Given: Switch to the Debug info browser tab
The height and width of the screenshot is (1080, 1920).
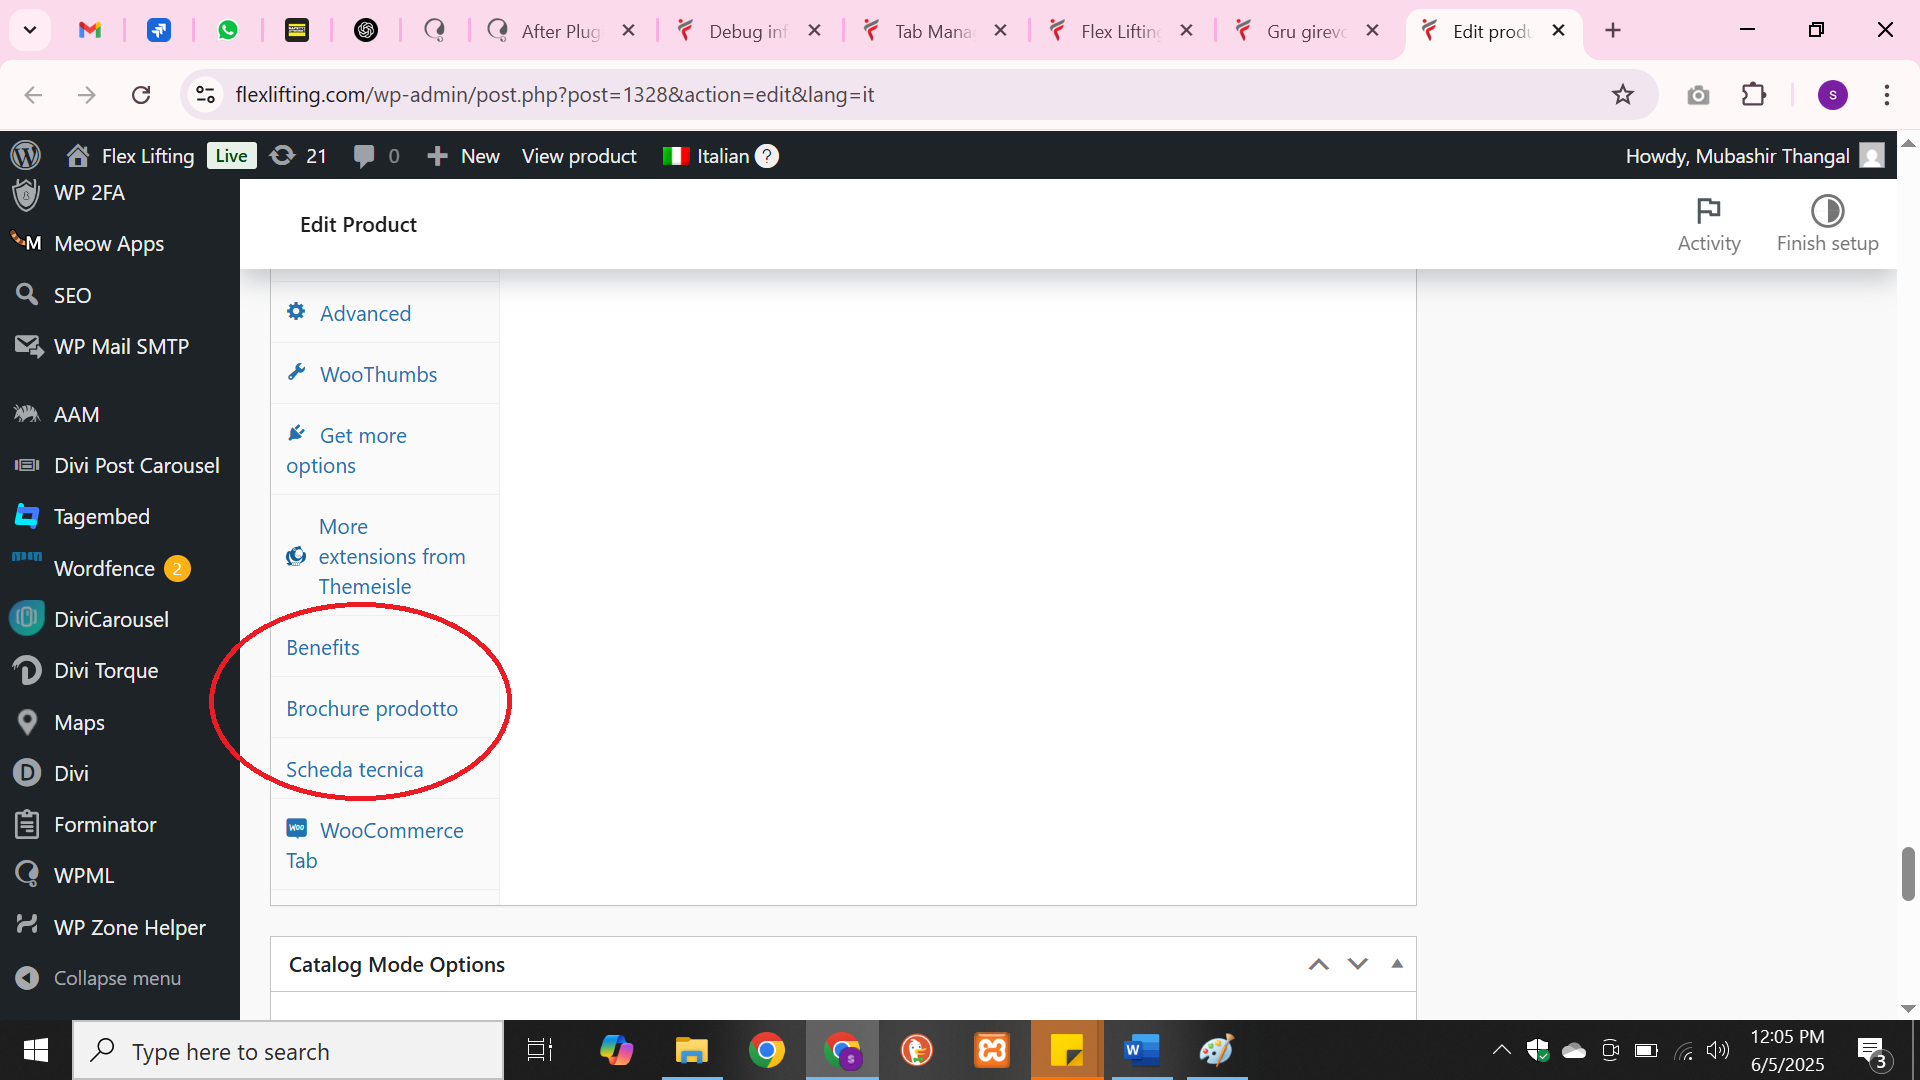Looking at the screenshot, I should [749, 31].
